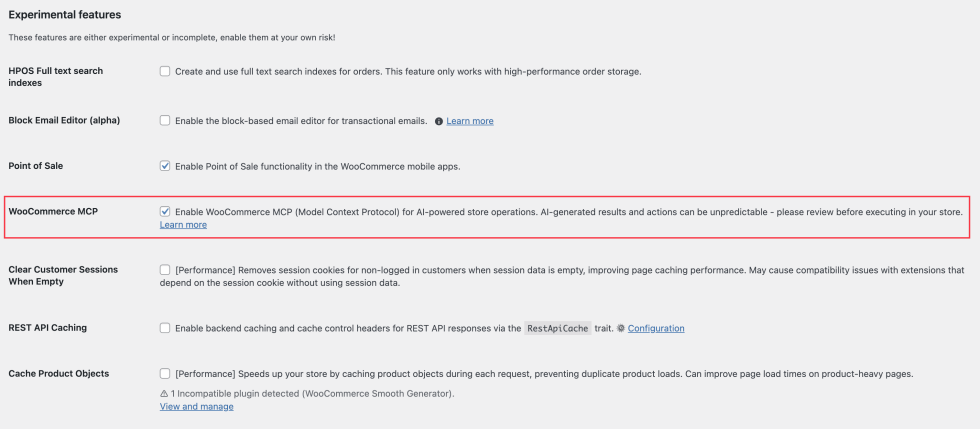Click the 'Block Email Editor (alpha)' row title
Viewport: 980px width, 429px height.
coord(64,120)
